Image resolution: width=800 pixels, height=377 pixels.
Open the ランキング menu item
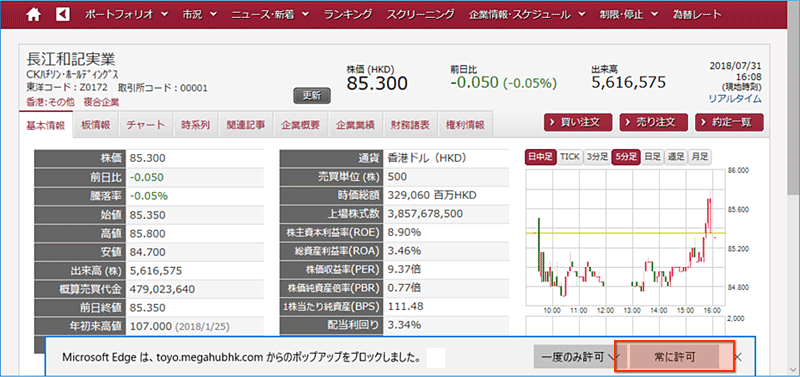tap(349, 14)
